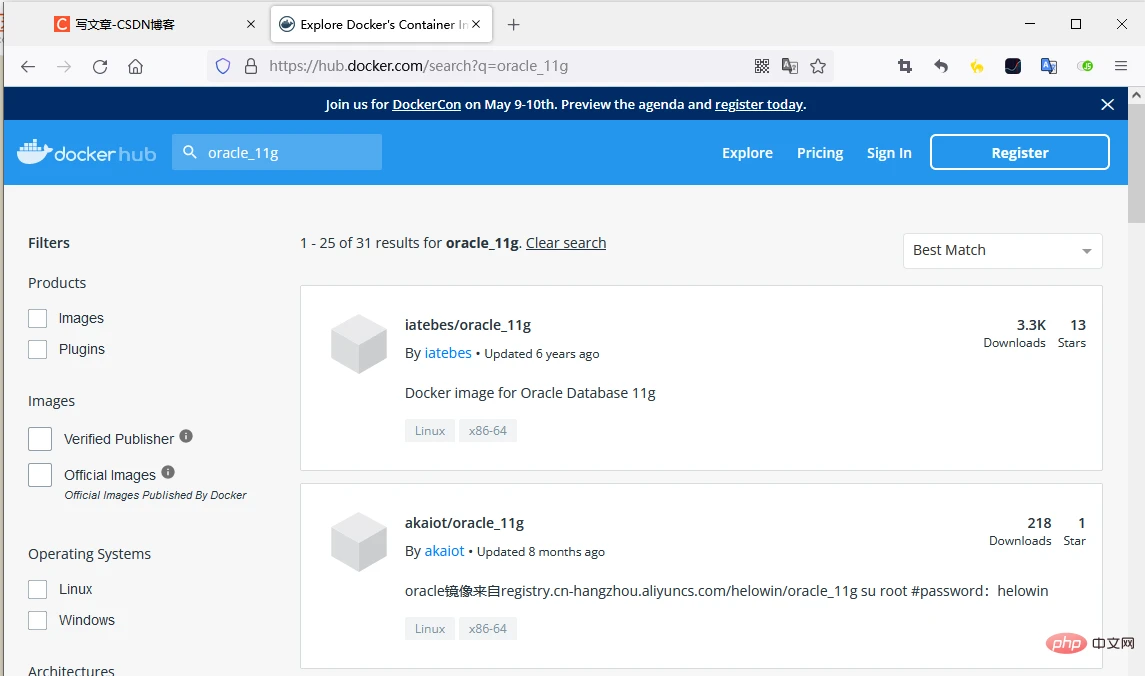The image size is (1145, 676).
Task: Open the yellow extension icon
Action: click(x=976, y=66)
